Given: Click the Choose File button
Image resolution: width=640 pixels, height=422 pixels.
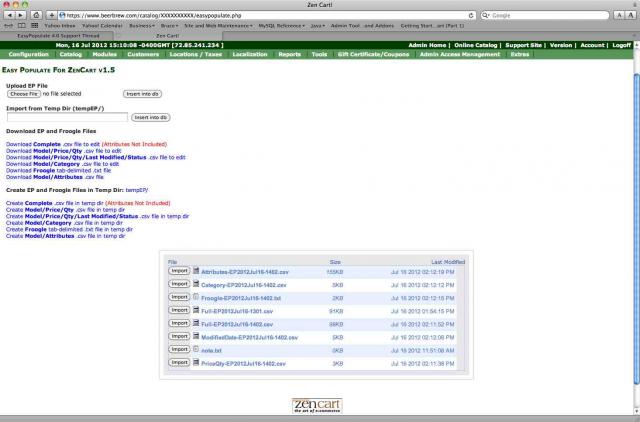Looking at the screenshot, I should coord(24,94).
